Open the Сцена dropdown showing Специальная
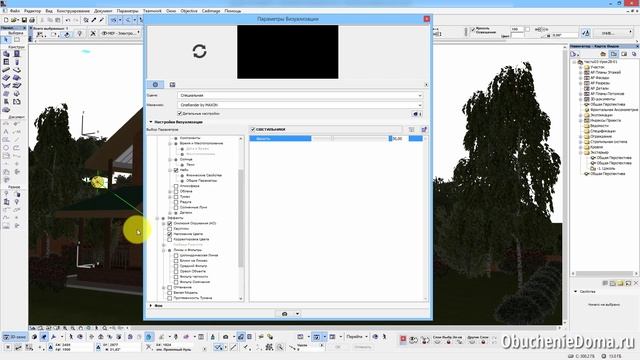 300,95
